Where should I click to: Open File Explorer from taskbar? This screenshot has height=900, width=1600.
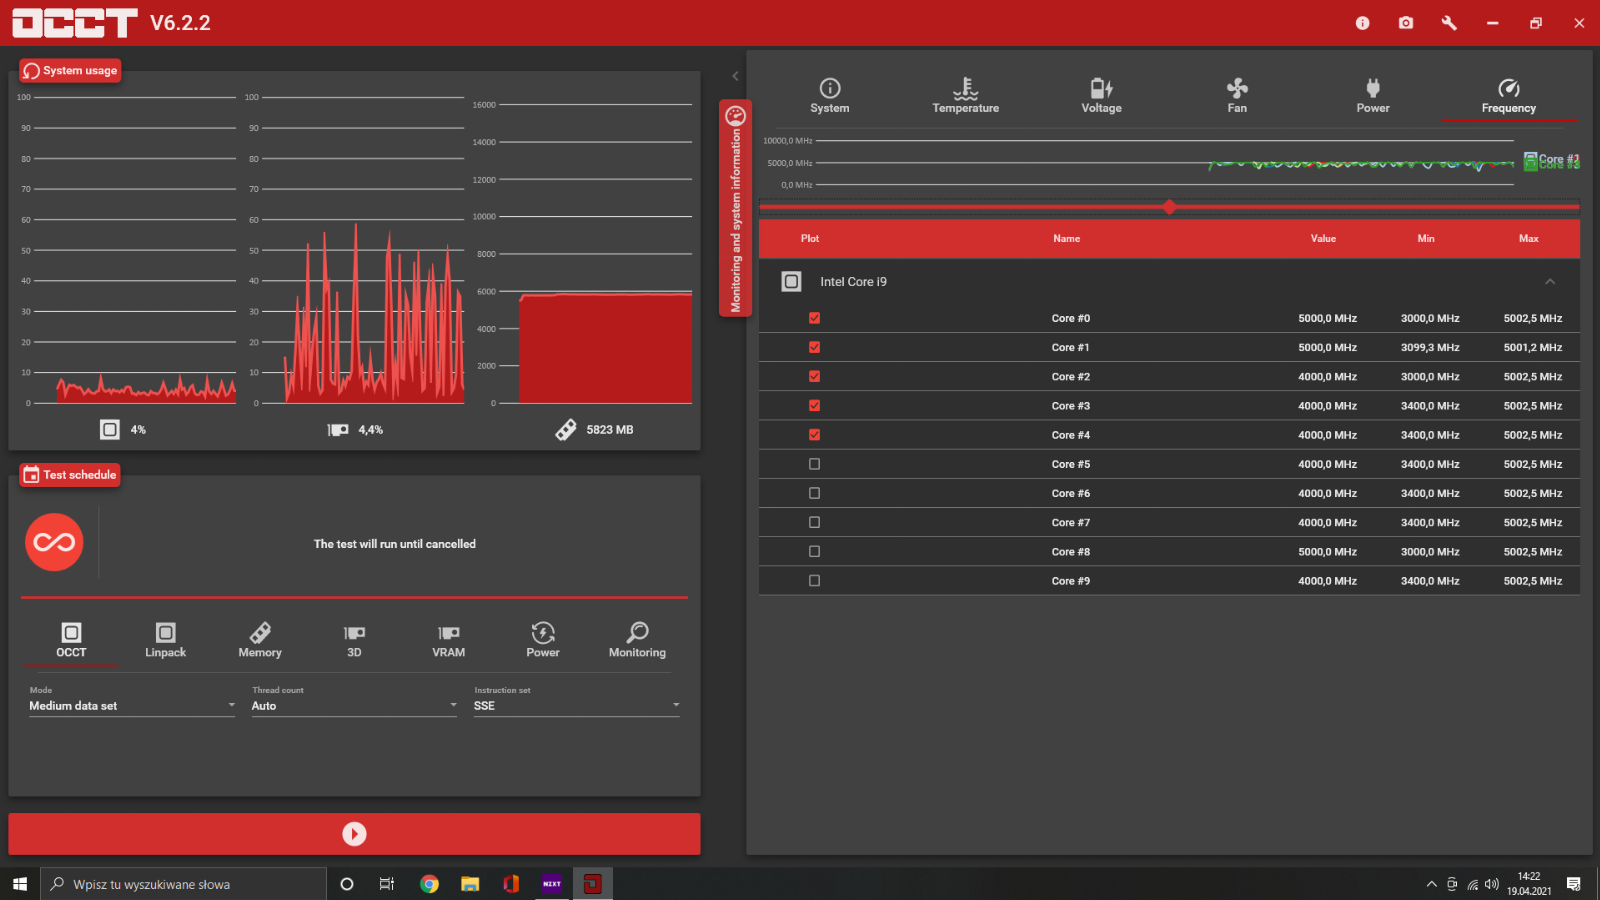point(470,884)
